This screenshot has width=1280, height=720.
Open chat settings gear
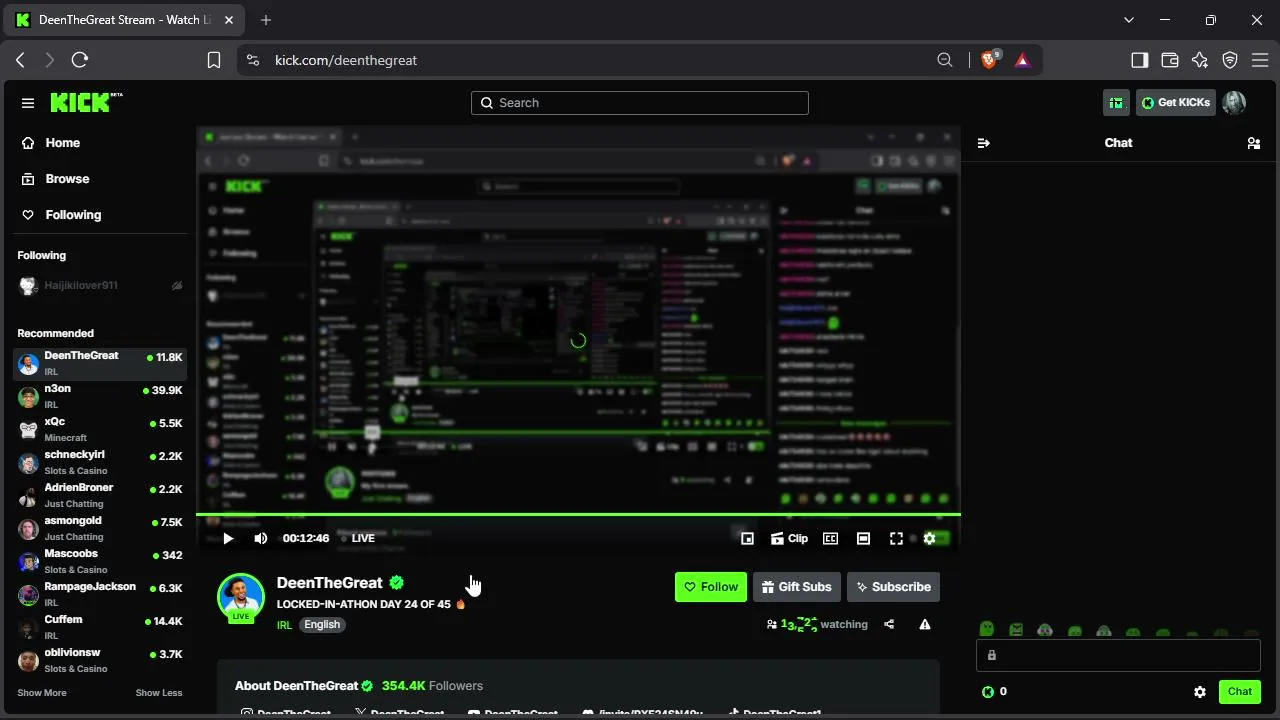(1200, 691)
